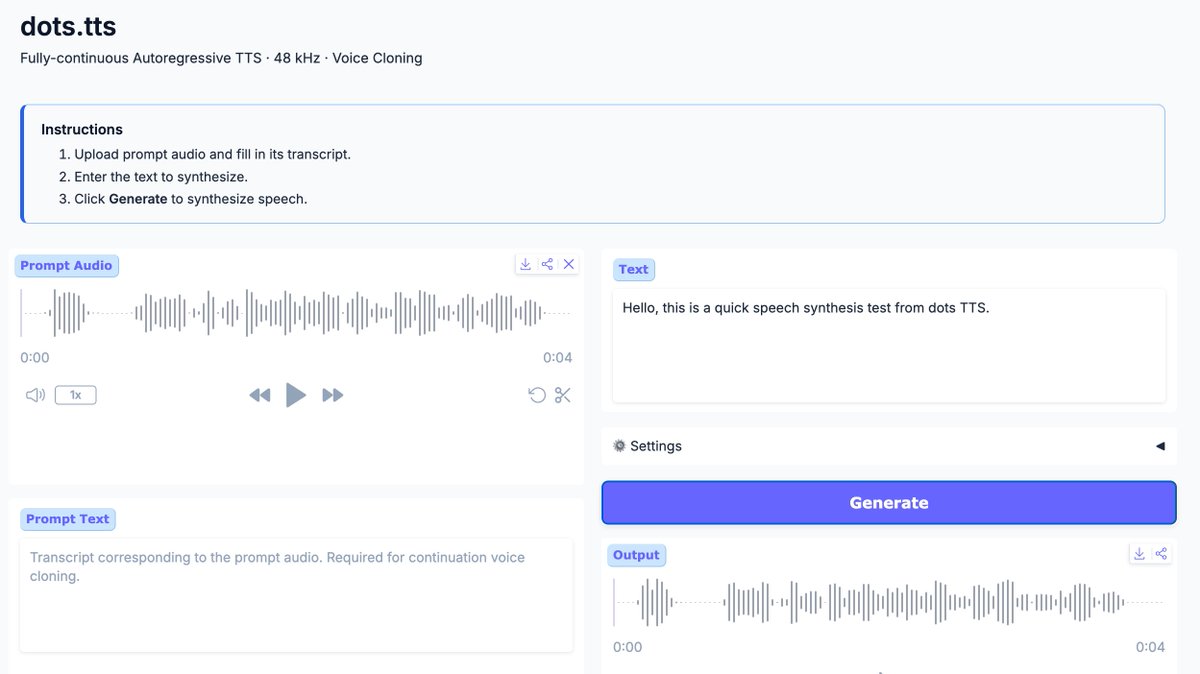
Task: Click the Prompt Text label
Action: click(67, 519)
